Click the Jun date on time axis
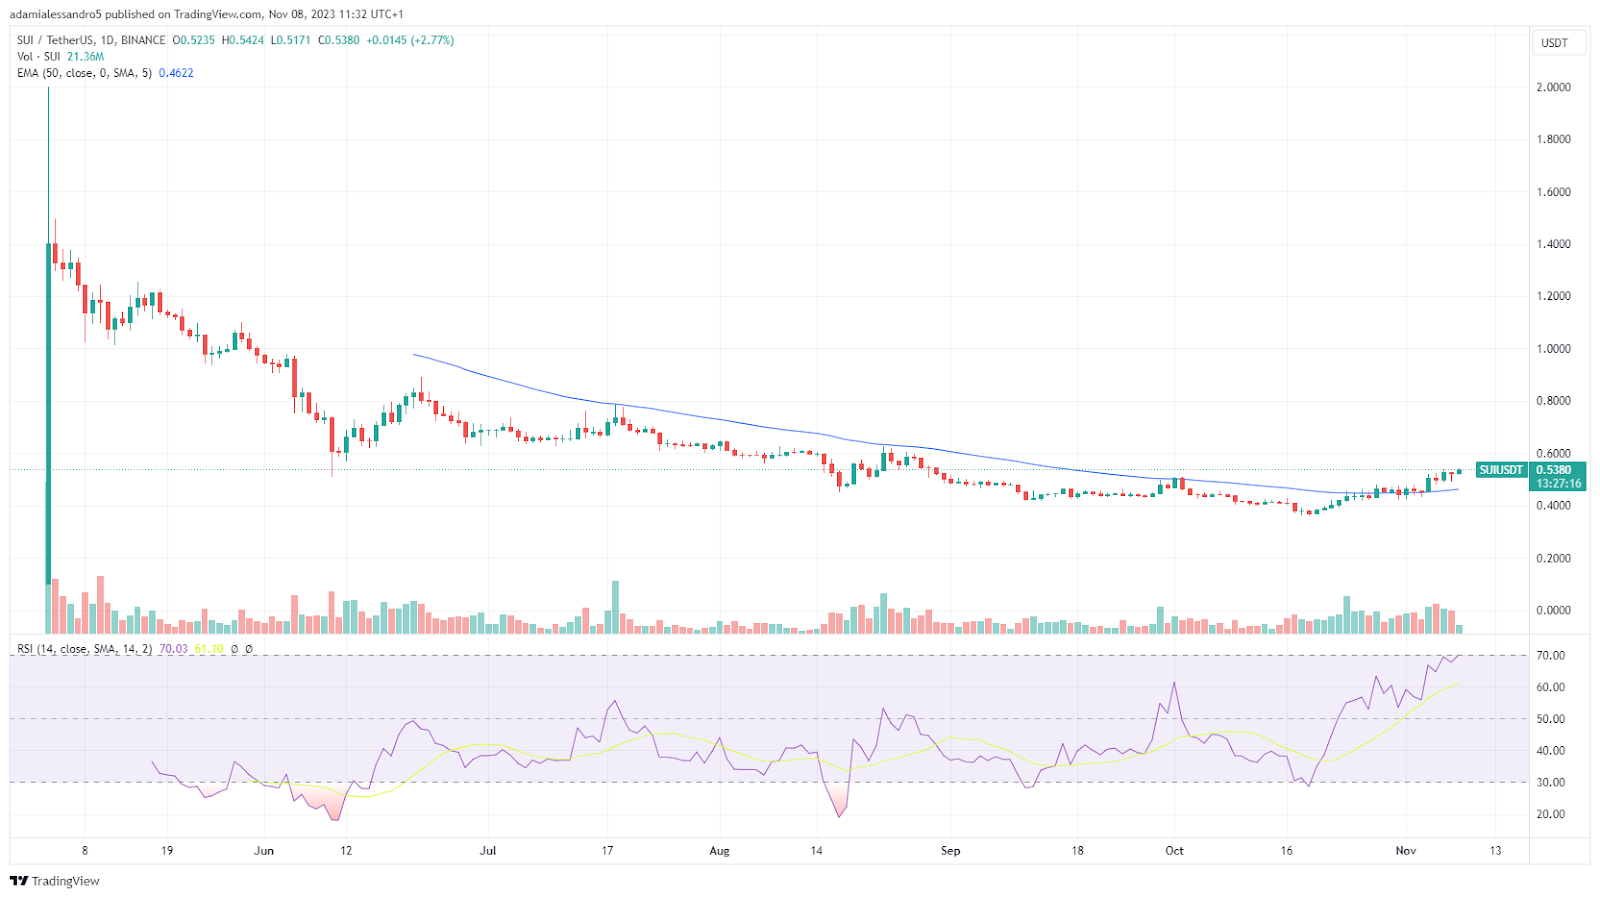Screen dimensions: 1600x898 (264, 851)
